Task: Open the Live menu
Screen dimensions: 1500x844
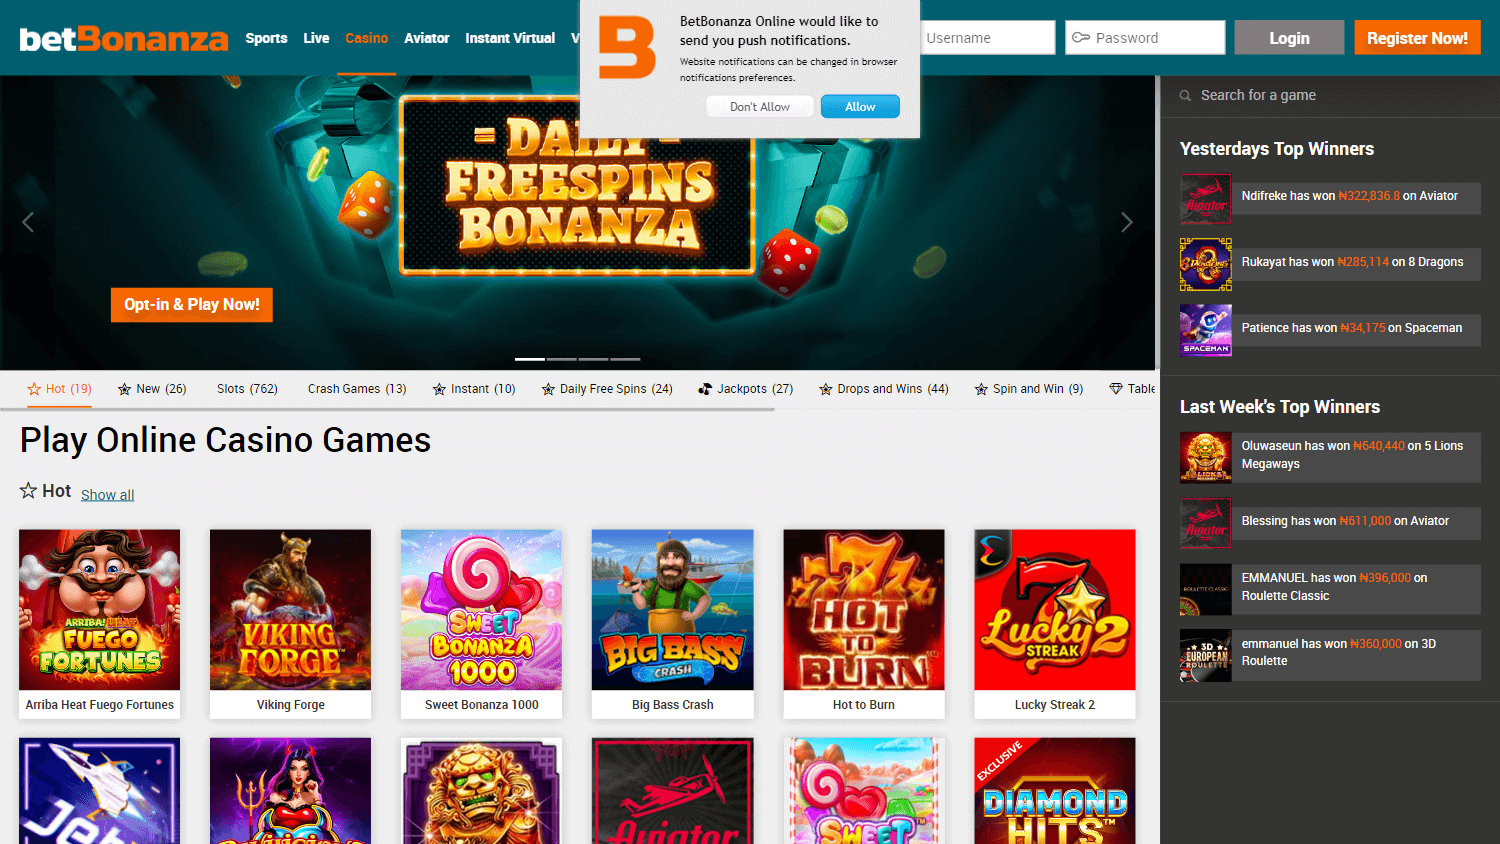Action: pos(316,38)
